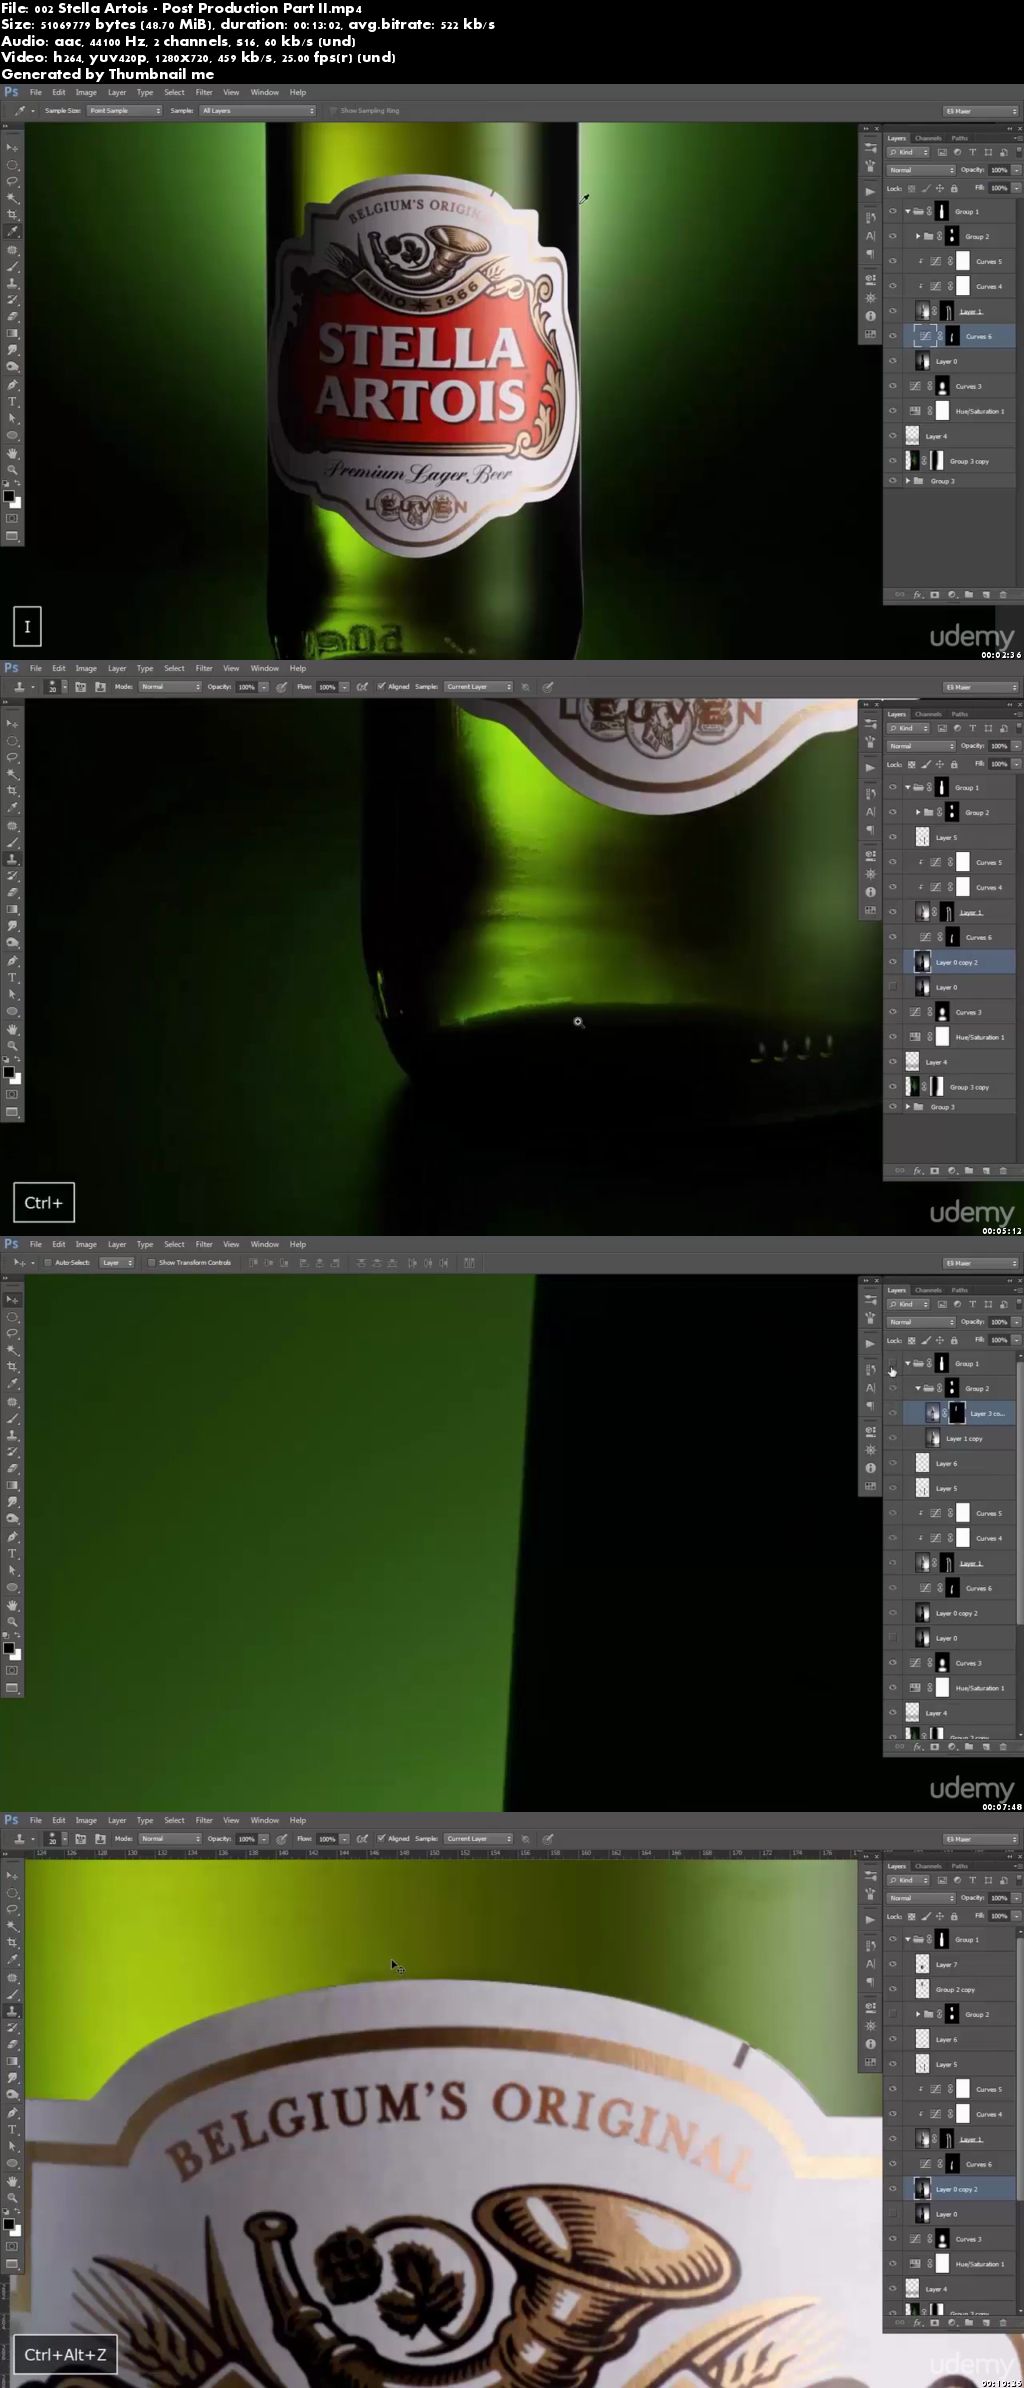Screen dimensions: 1024x2388
Task: Open the Kind filter dropdown in first frame
Action: point(908,152)
